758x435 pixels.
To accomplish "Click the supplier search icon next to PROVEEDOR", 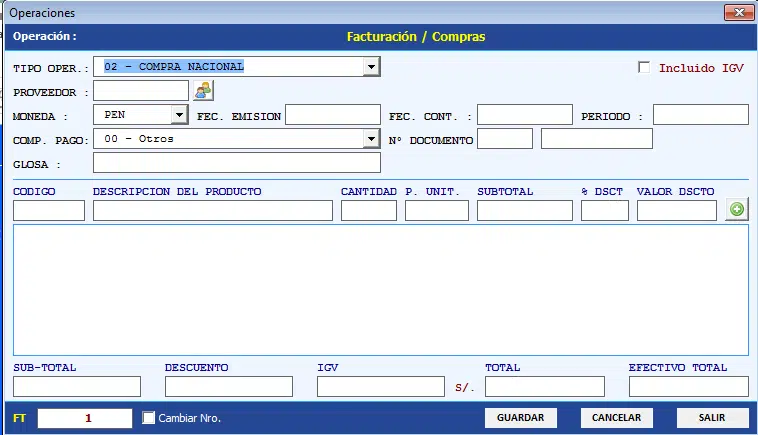I will coord(203,91).
